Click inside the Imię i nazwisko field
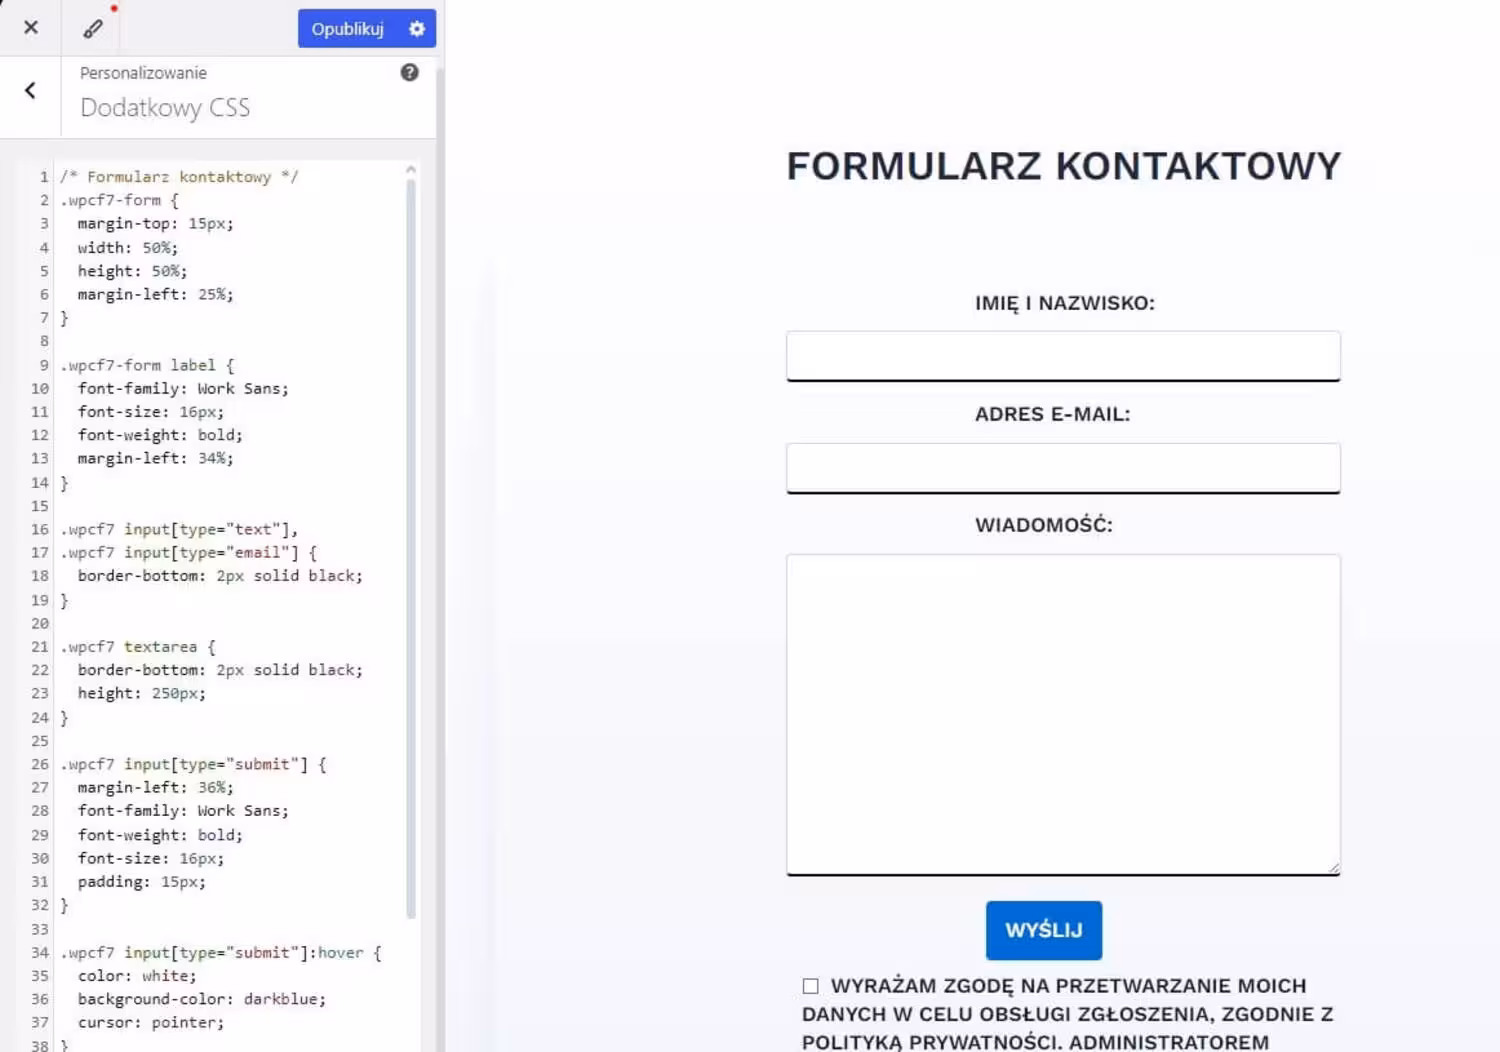This screenshot has width=1500, height=1052. [x=1063, y=356]
